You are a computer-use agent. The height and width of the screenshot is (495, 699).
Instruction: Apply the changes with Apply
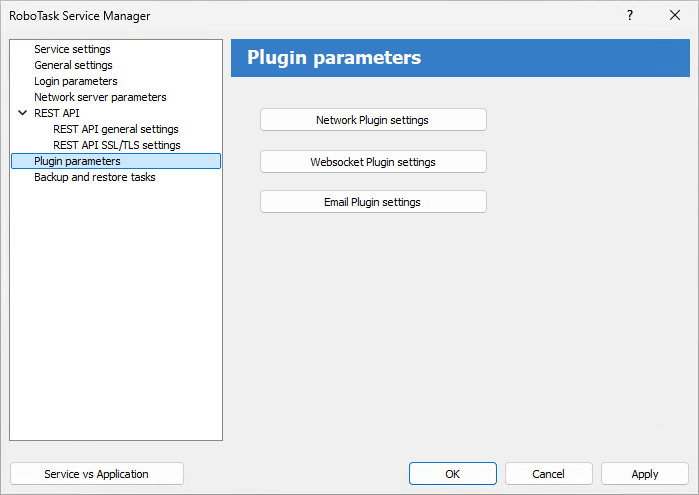[x=645, y=474]
